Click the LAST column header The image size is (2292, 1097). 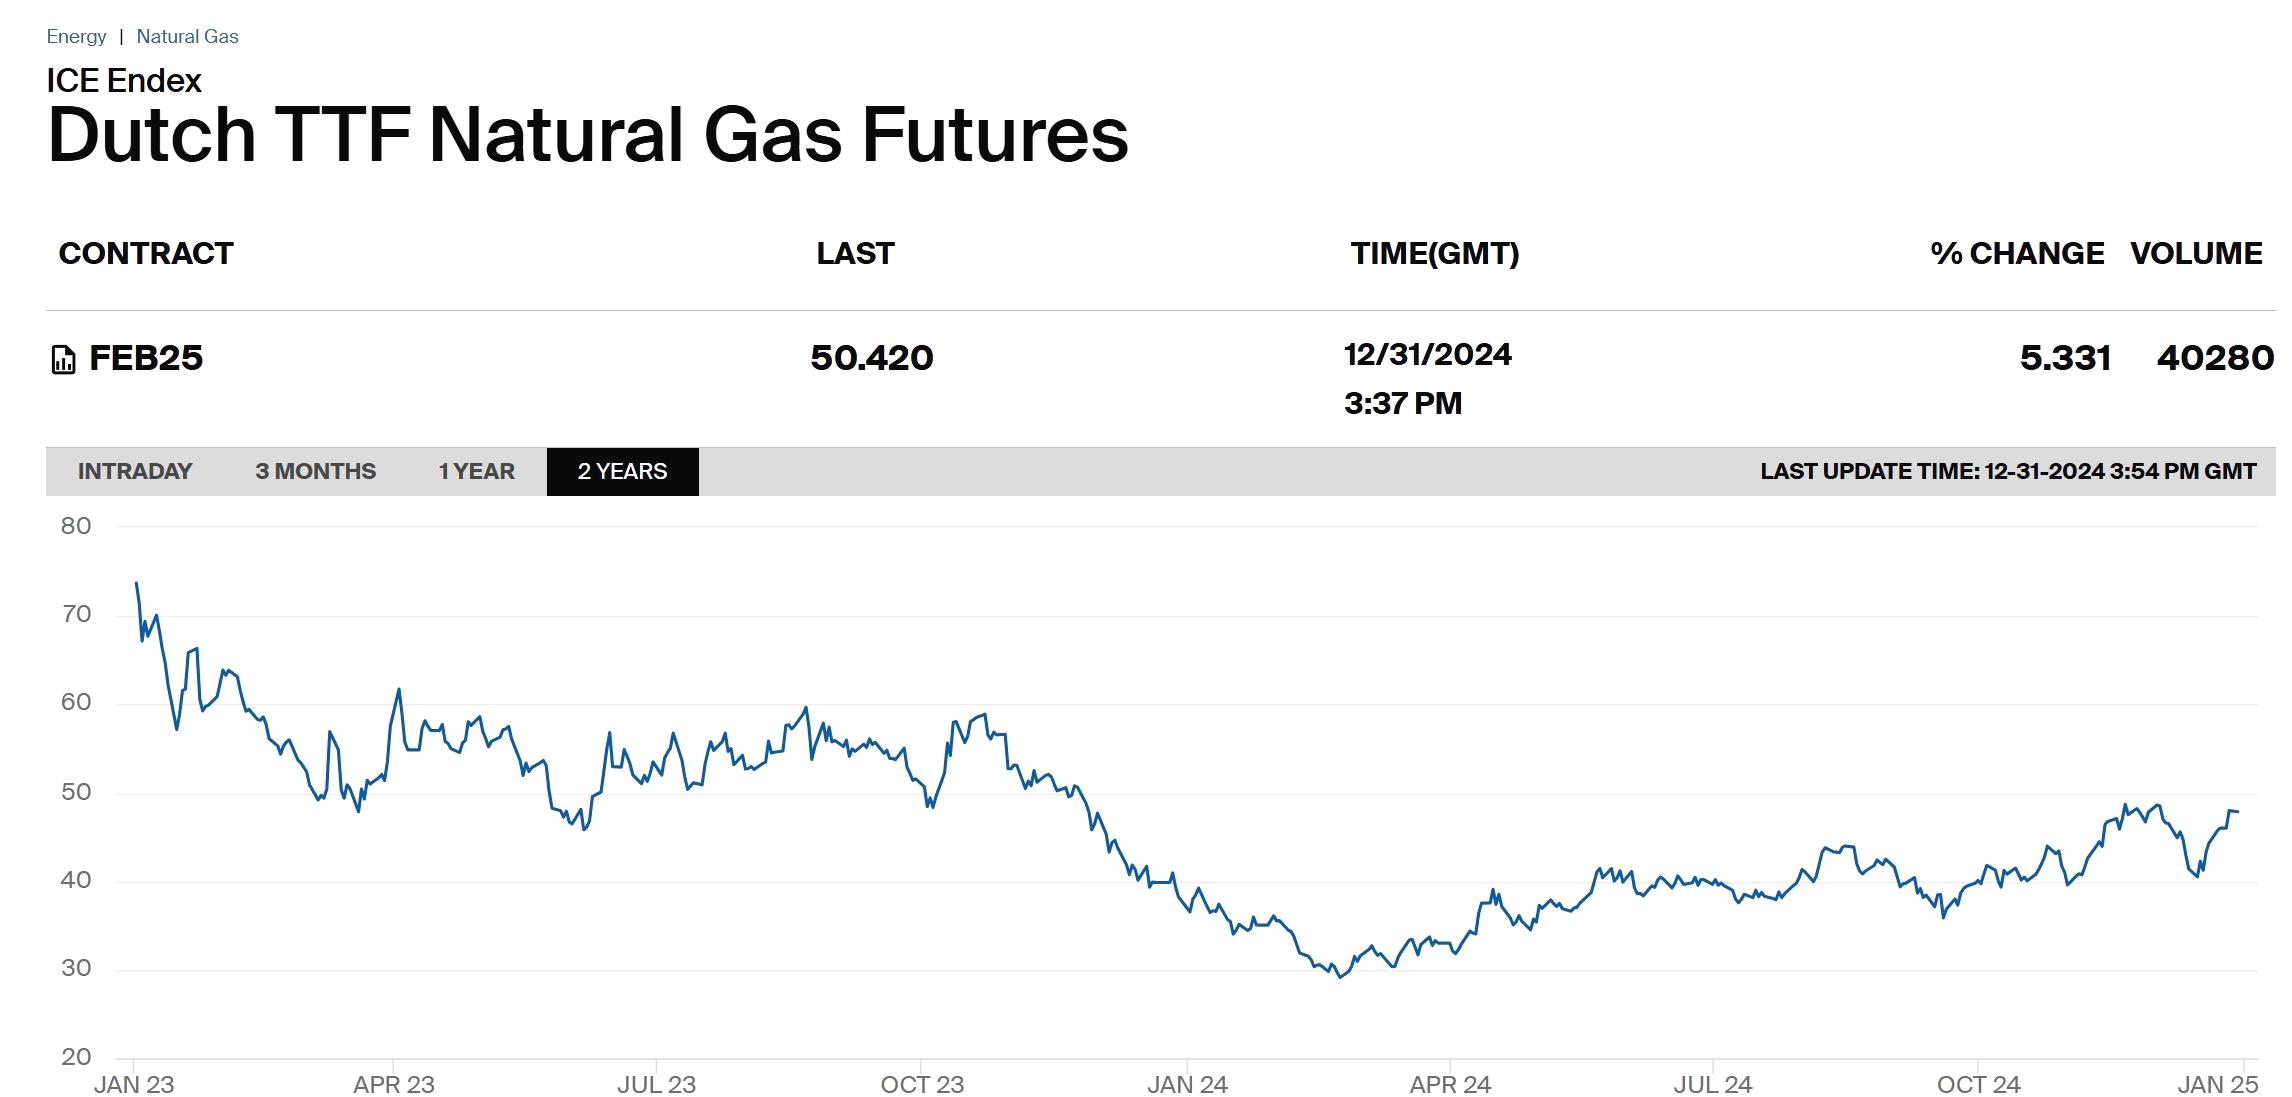tap(855, 254)
